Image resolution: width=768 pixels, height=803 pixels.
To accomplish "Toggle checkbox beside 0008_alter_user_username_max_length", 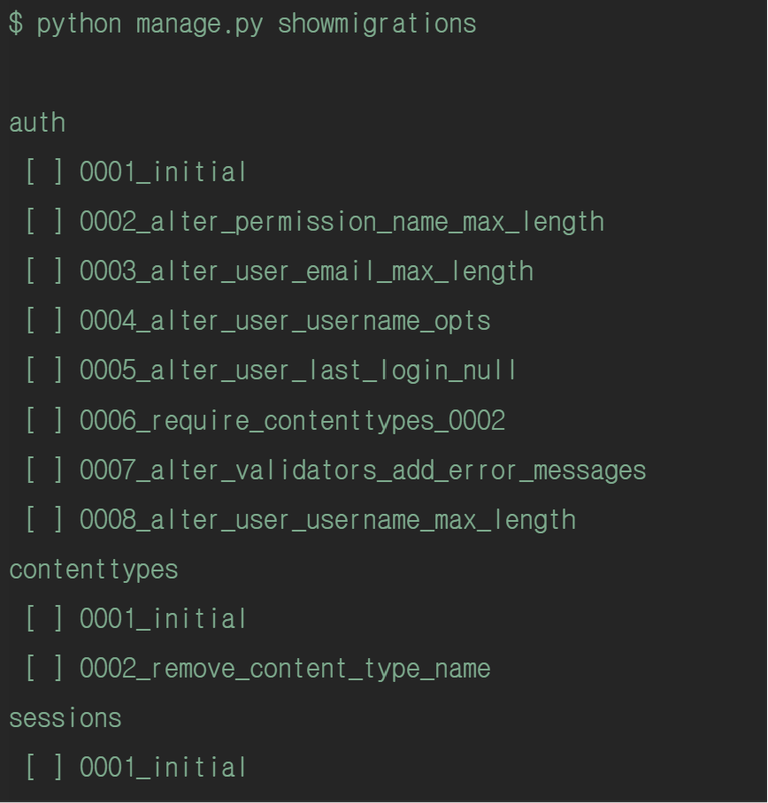I will pos(44,519).
